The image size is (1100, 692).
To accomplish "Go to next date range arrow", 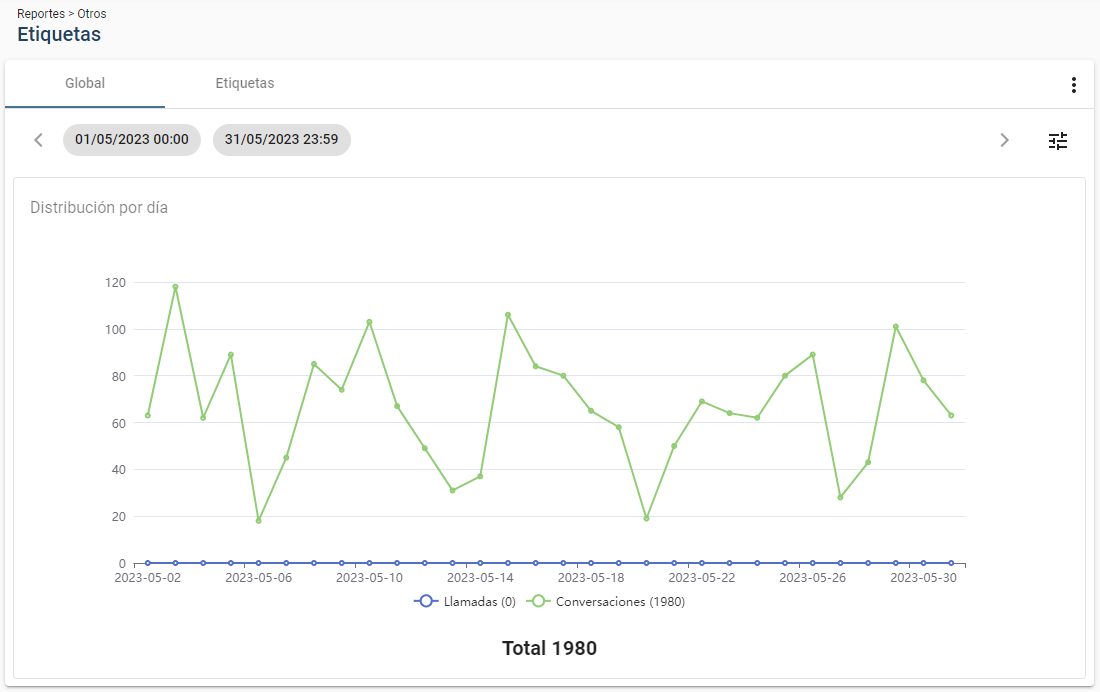I will (x=1004, y=140).
